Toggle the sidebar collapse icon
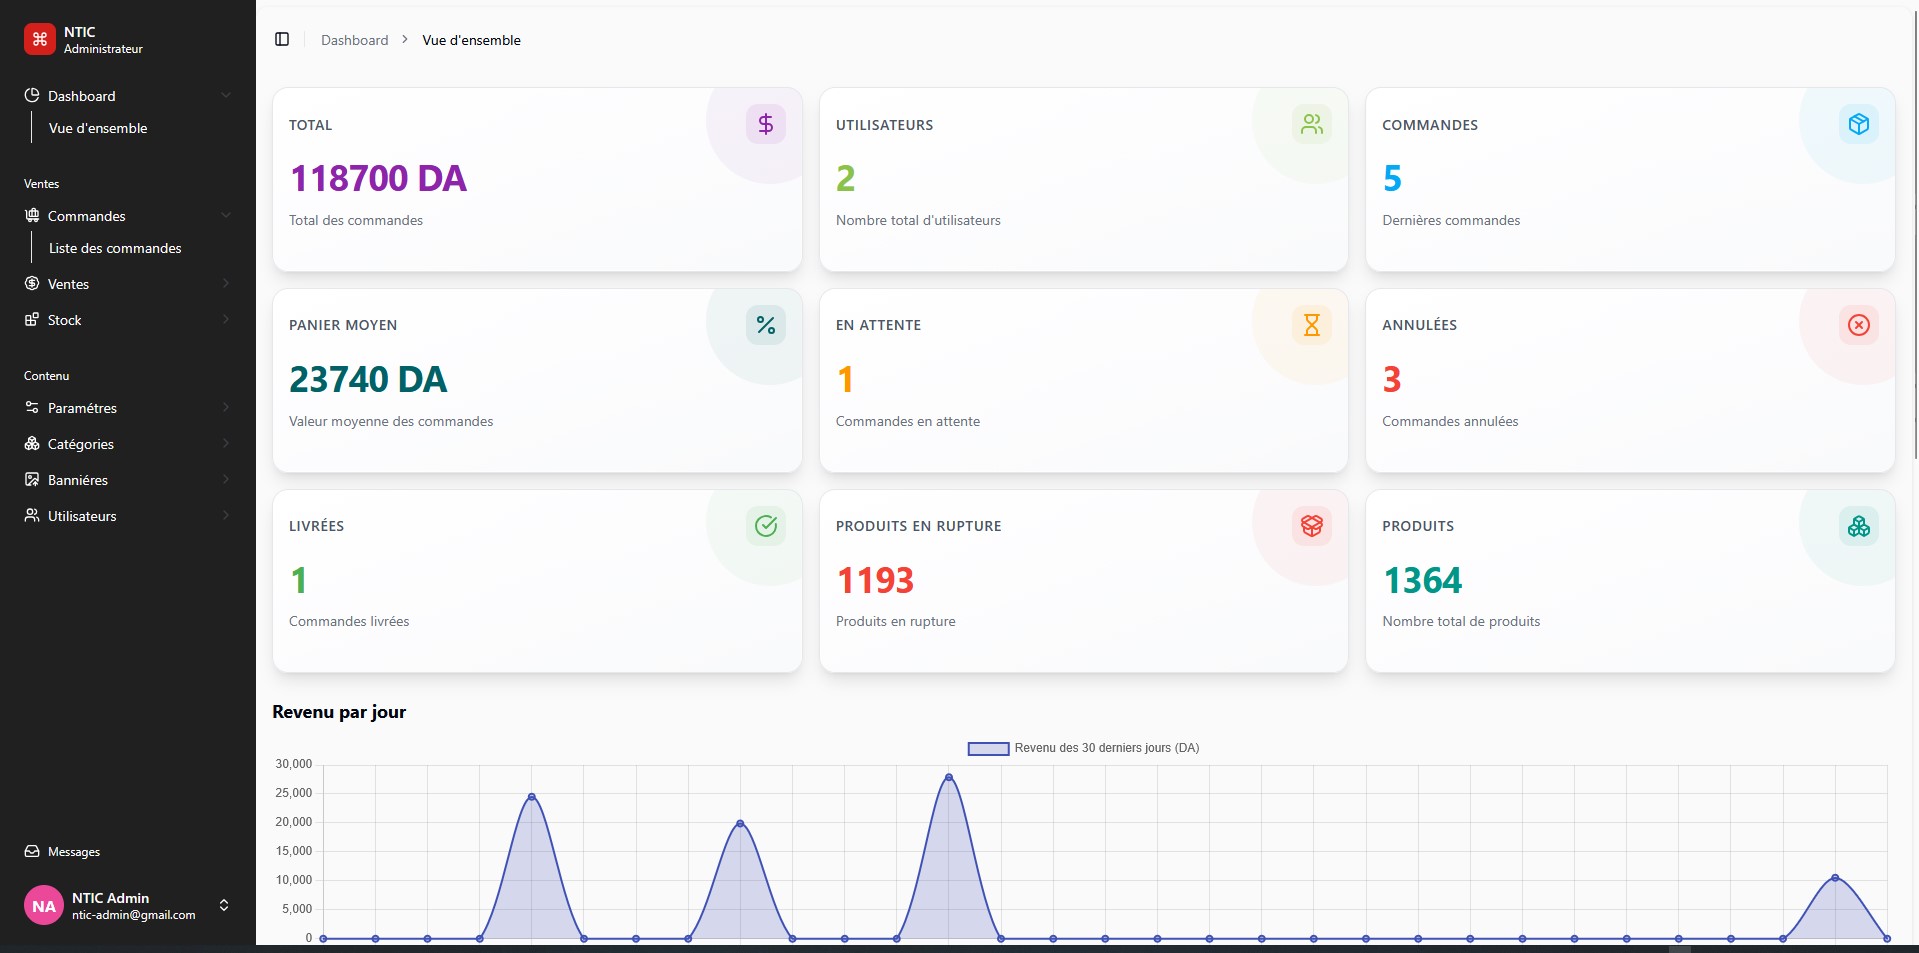This screenshot has height=953, width=1919. [282, 39]
